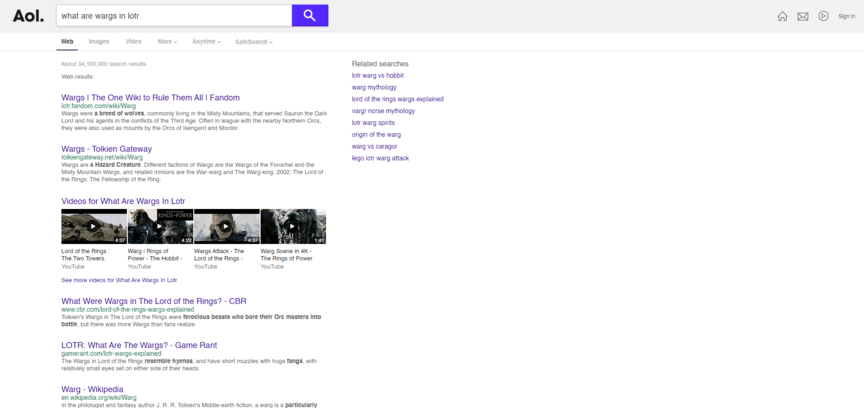This screenshot has width=864, height=408.
Task: Open the video play circle icon
Action: pos(823,16)
